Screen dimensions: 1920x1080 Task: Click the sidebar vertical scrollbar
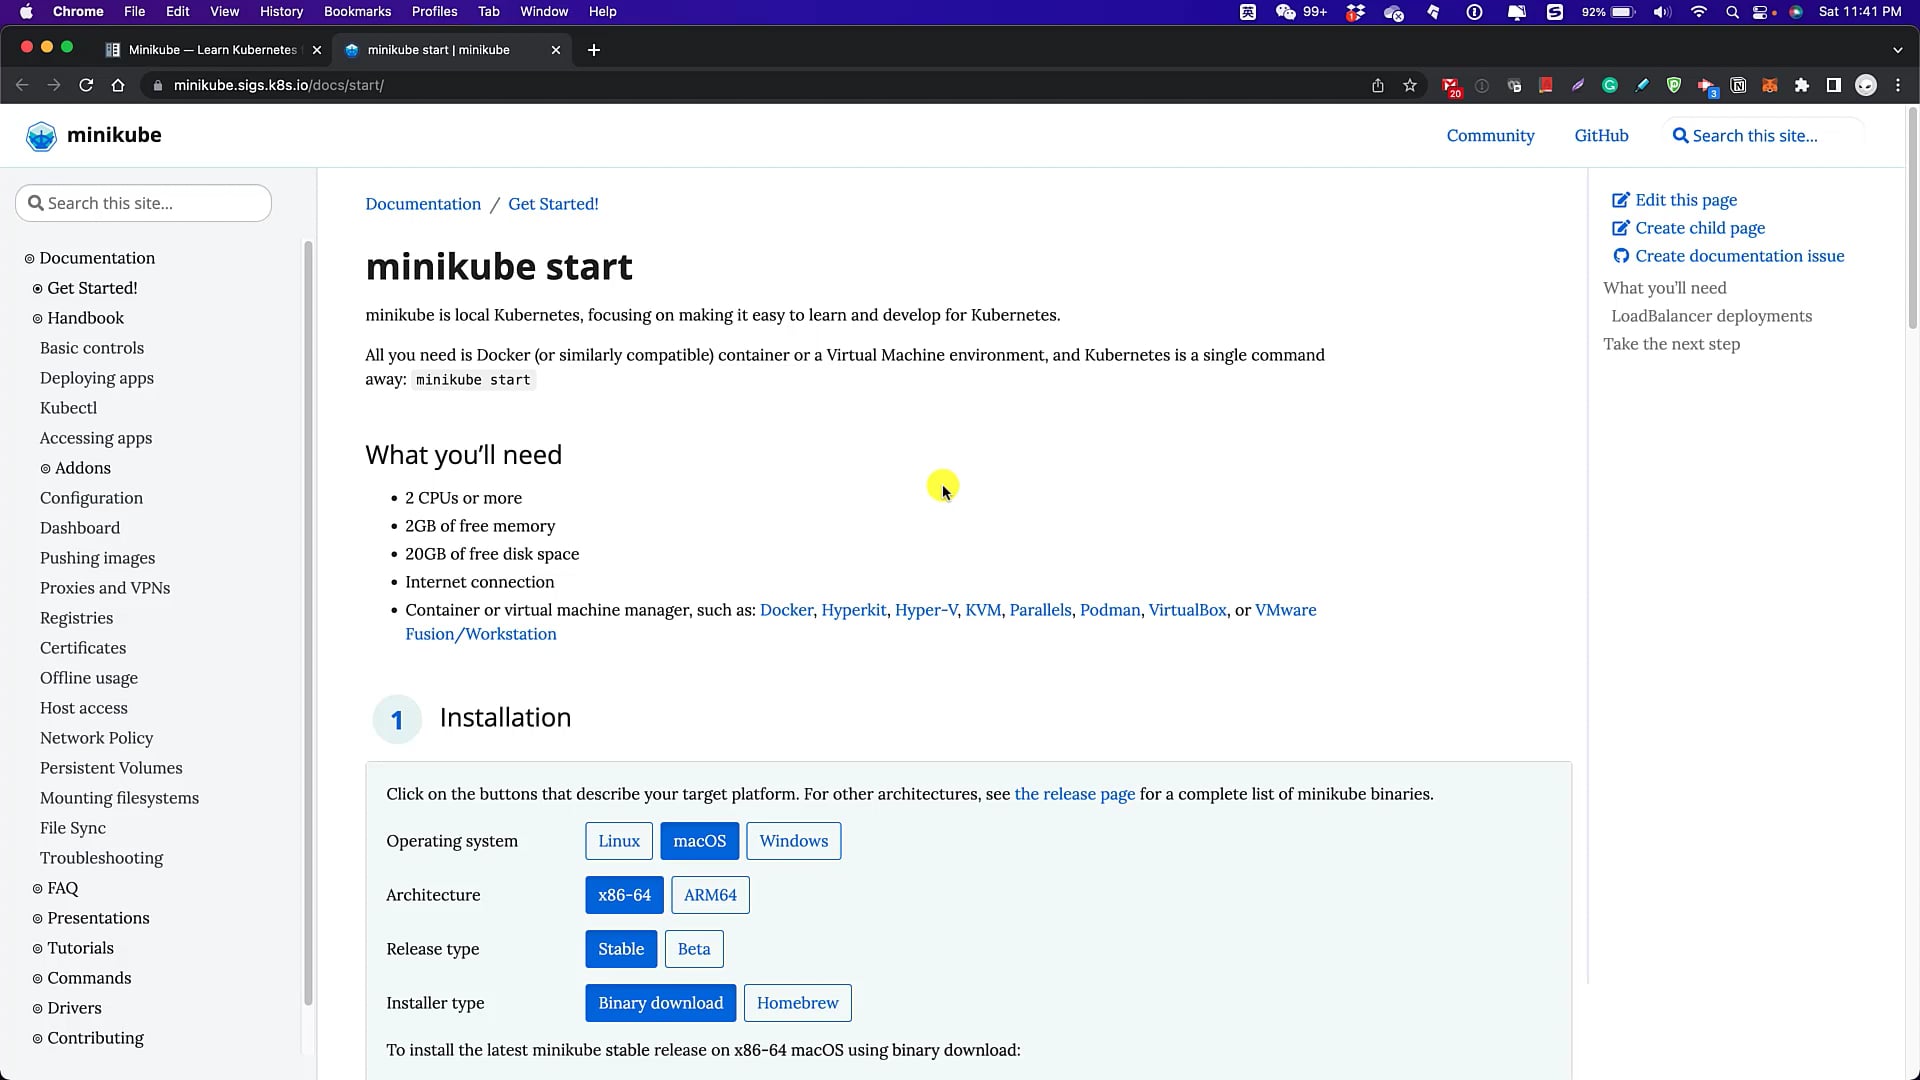308,620
